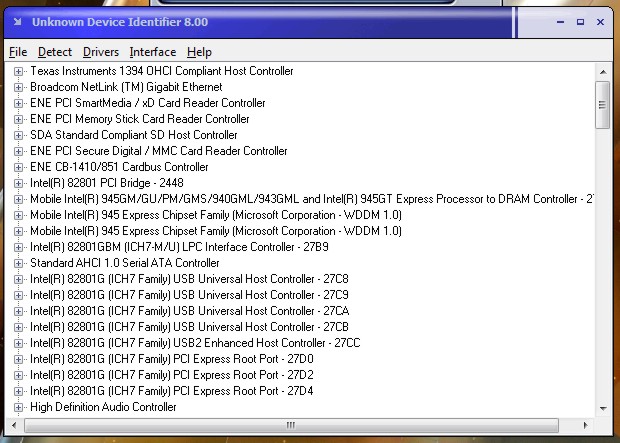Viewport: 620px width, 443px height.
Task: Select PCI Express Root Port - 27D0
Action: (172, 359)
